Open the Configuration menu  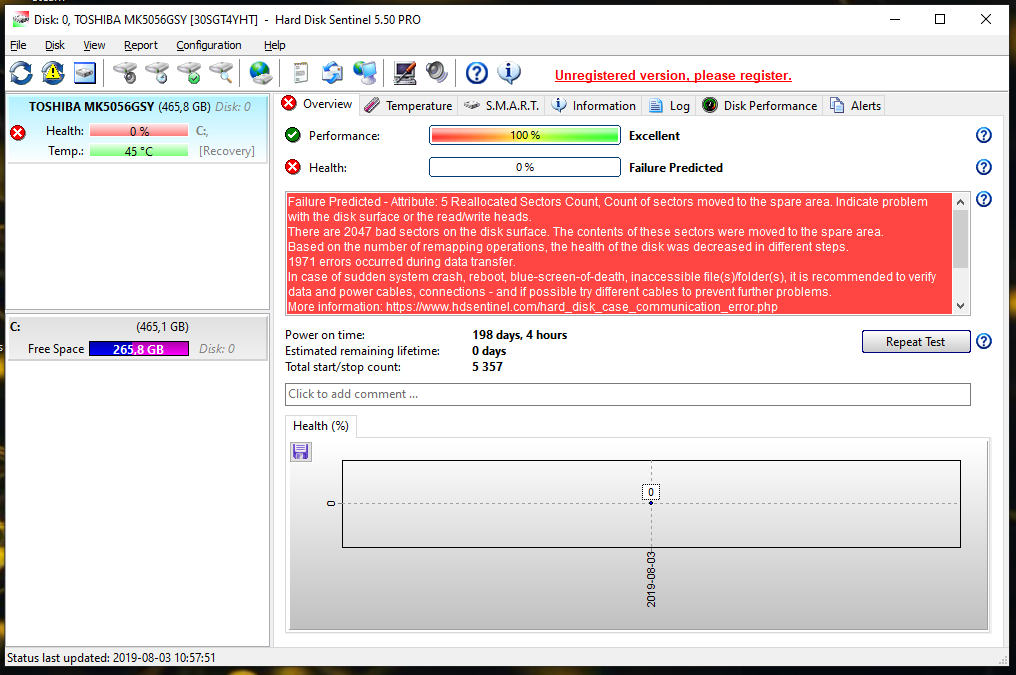tap(209, 45)
